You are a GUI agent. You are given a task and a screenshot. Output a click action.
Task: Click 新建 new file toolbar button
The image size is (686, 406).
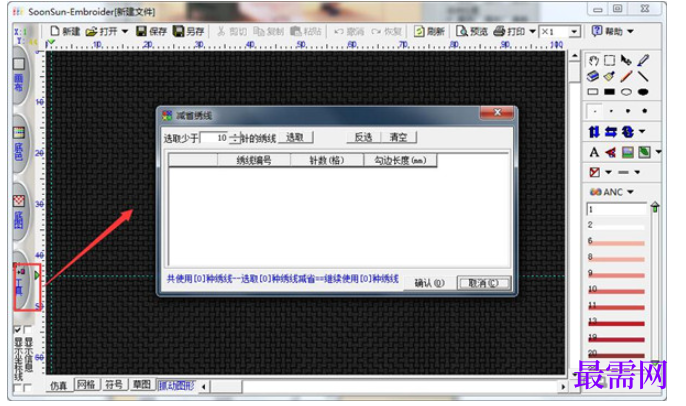[x=65, y=31]
